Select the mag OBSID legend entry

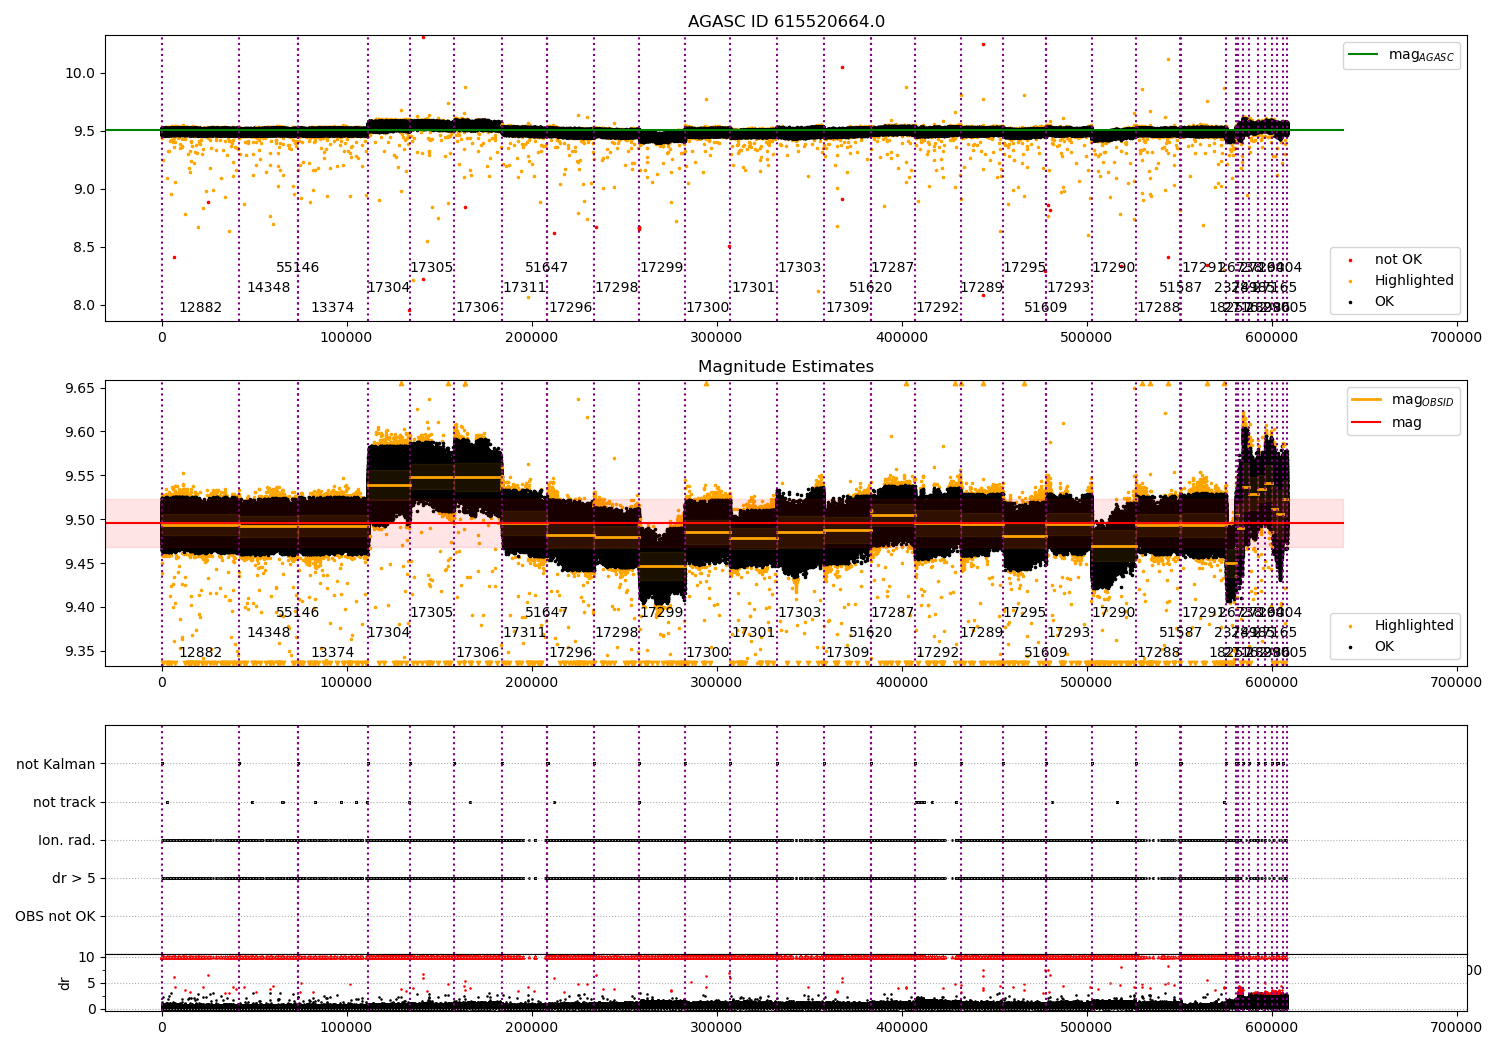[1402, 400]
